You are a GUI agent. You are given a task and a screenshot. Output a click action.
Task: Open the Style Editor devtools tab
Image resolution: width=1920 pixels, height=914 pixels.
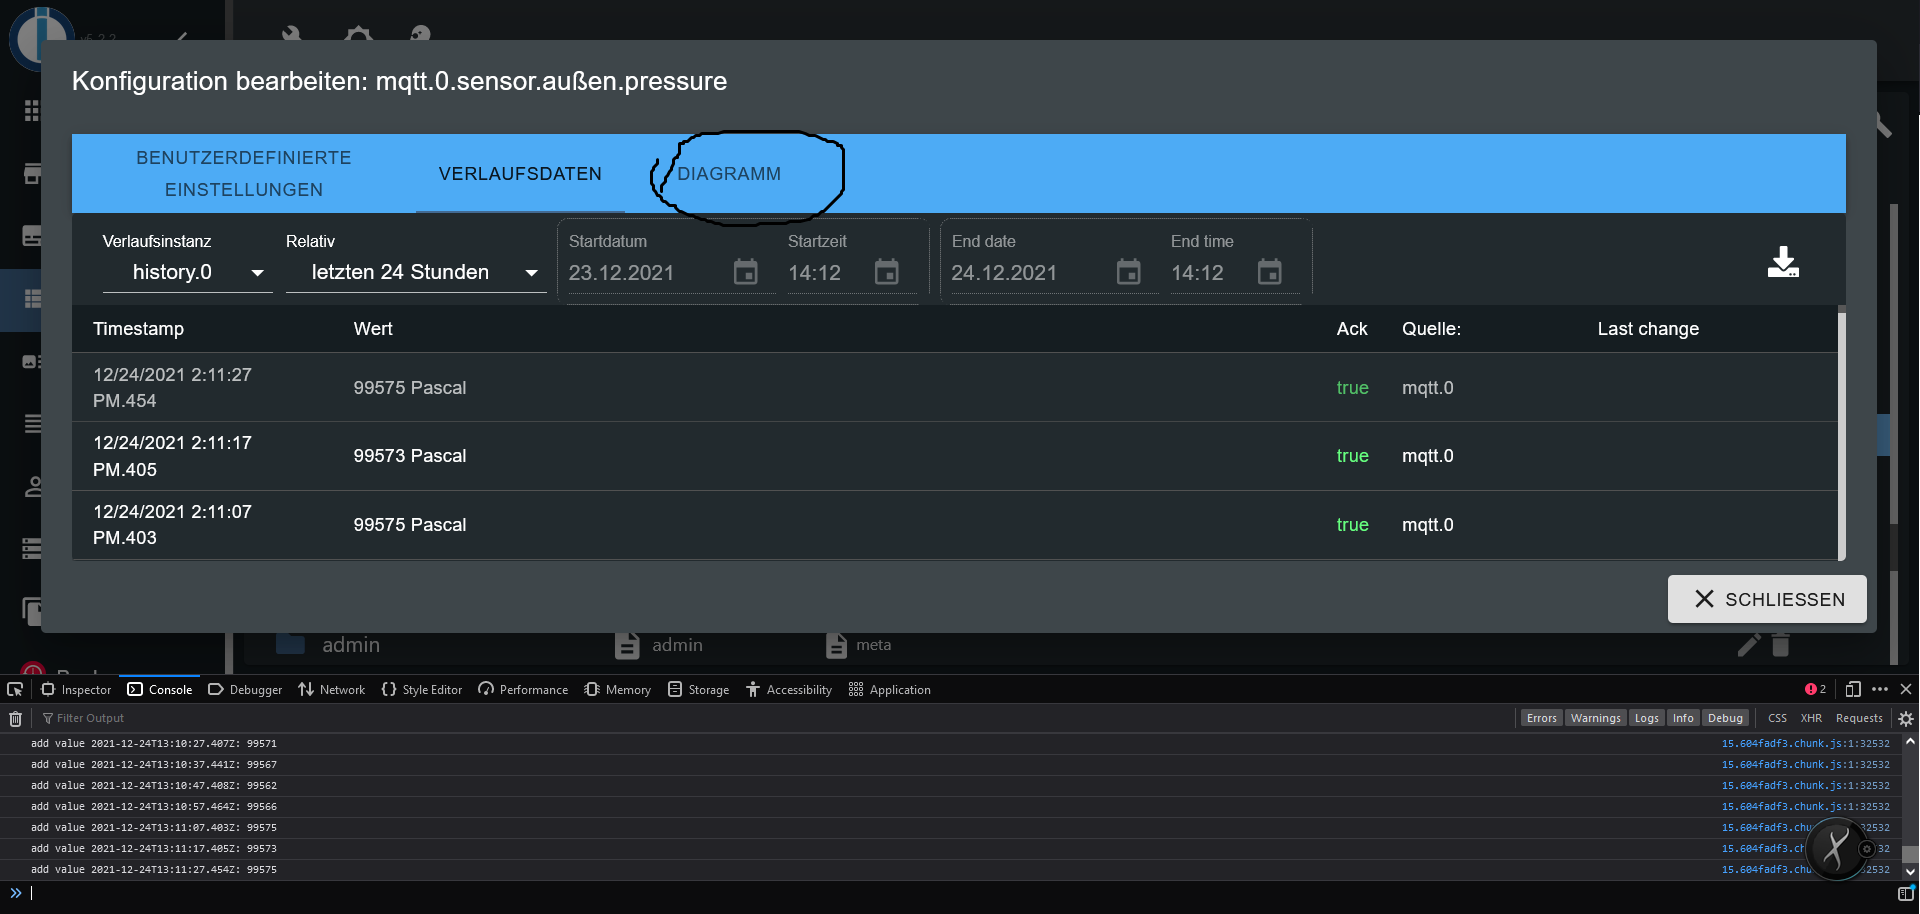[x=421, y=689]
